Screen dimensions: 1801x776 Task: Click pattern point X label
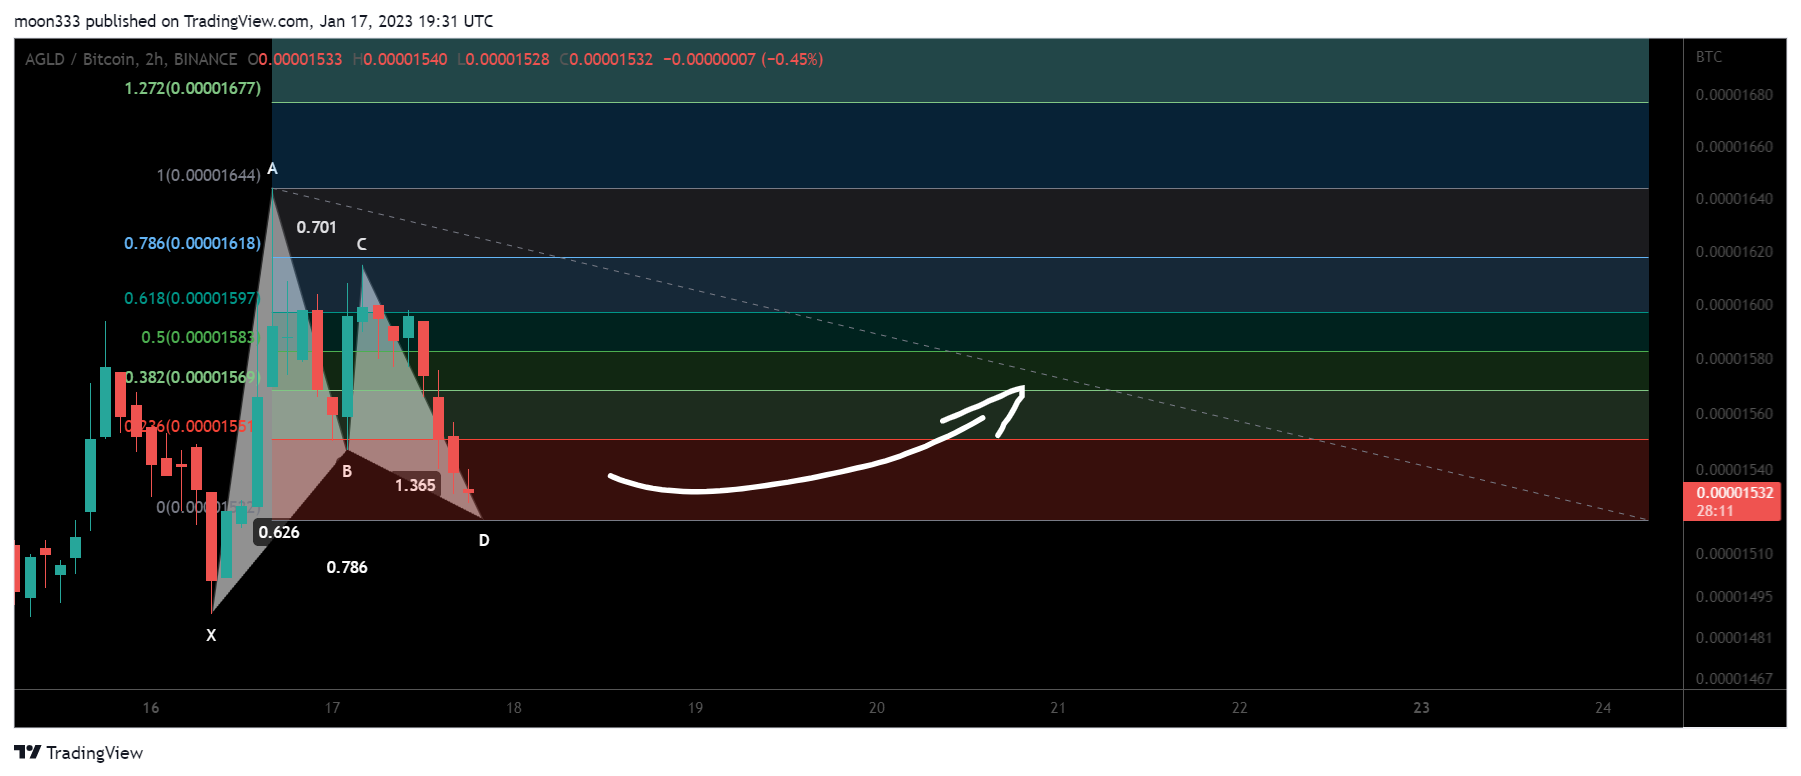211,635
